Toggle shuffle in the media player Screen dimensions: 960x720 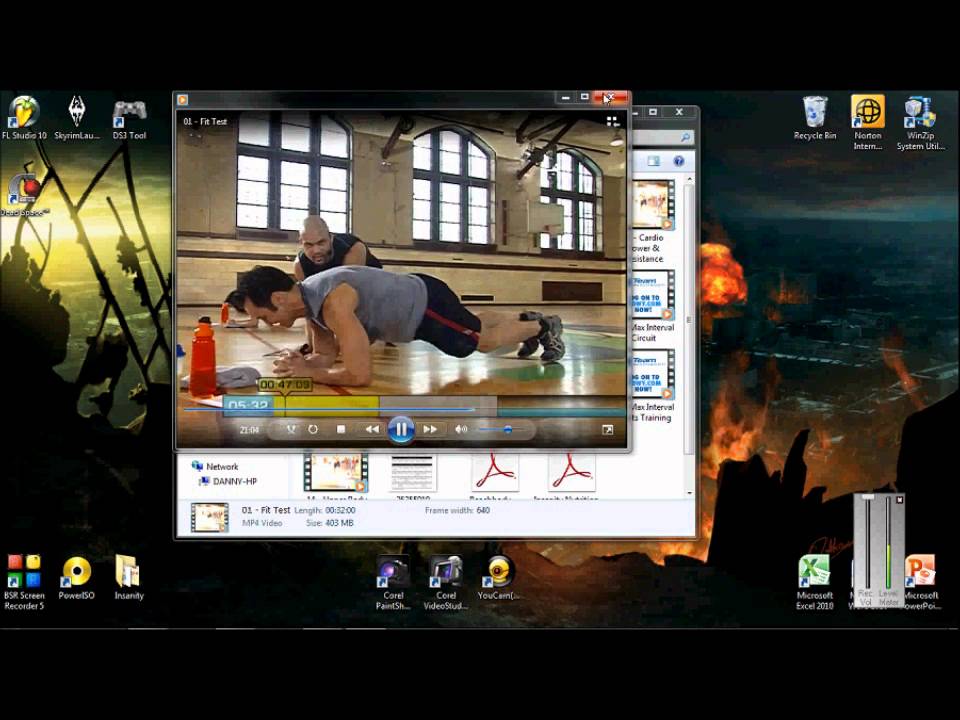point(291,429)
